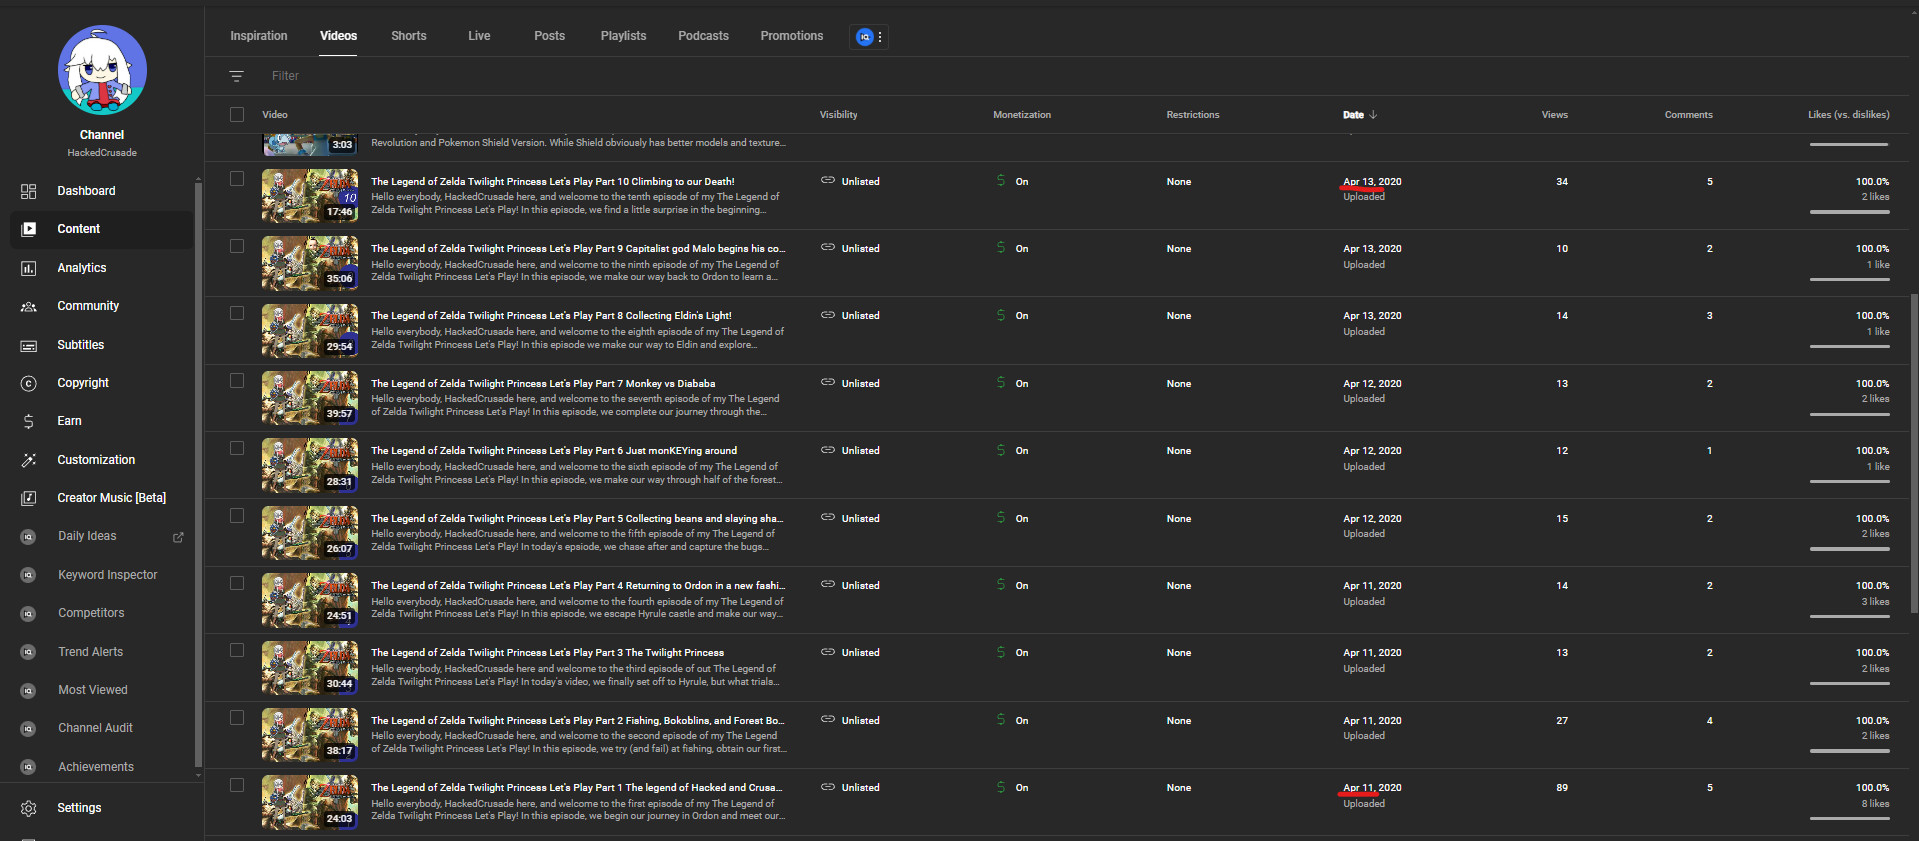Open the Settings gear icon

point(29,808)
